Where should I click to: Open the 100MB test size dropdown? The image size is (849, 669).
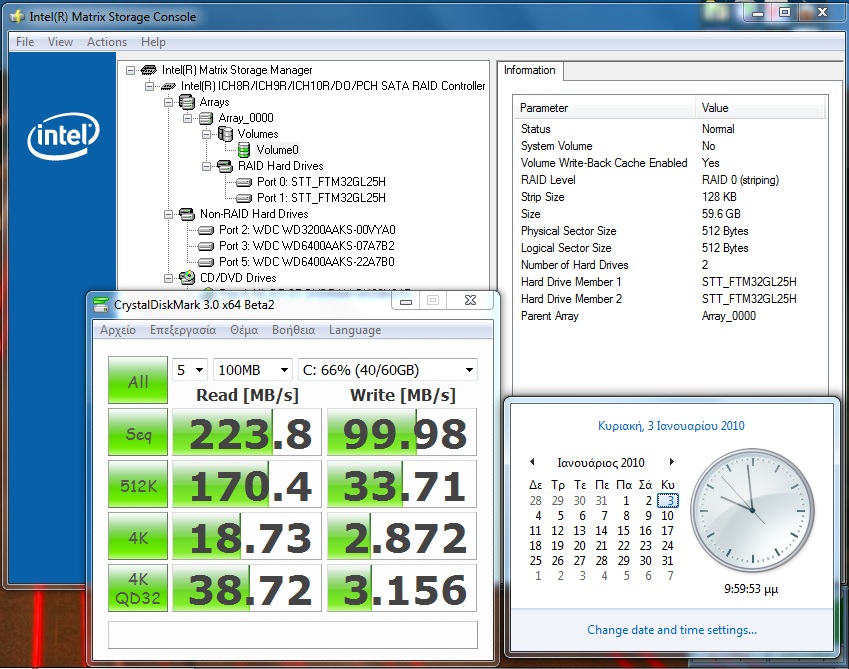253,370
